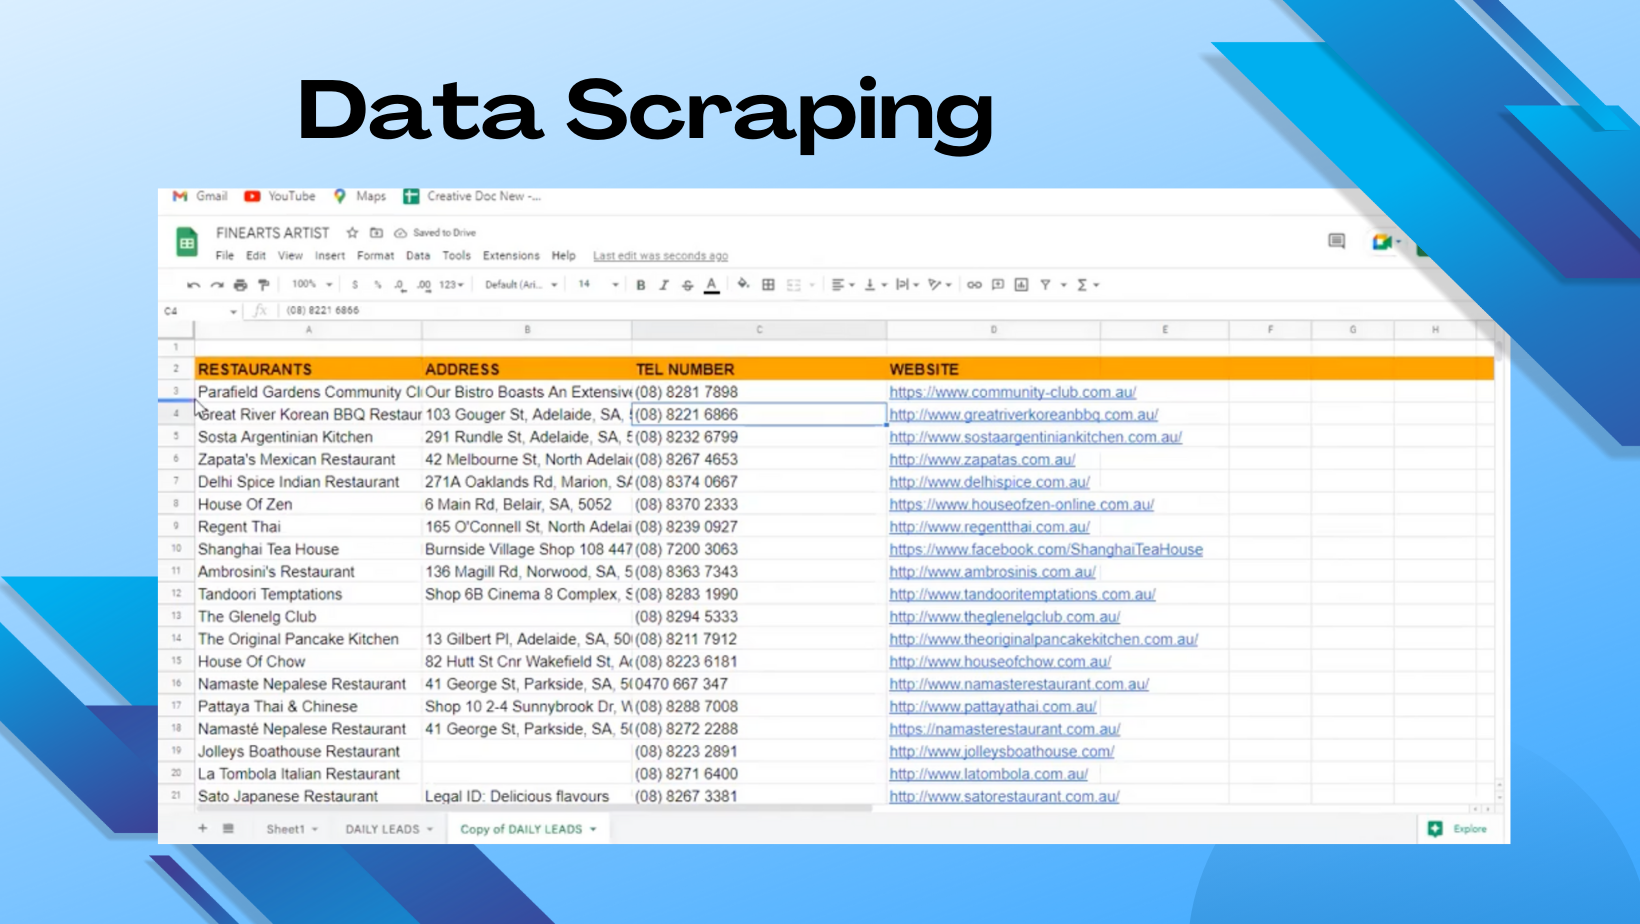Format the cell as percent
This screenshot has height=924, width=1640.
tap(378, 285)
